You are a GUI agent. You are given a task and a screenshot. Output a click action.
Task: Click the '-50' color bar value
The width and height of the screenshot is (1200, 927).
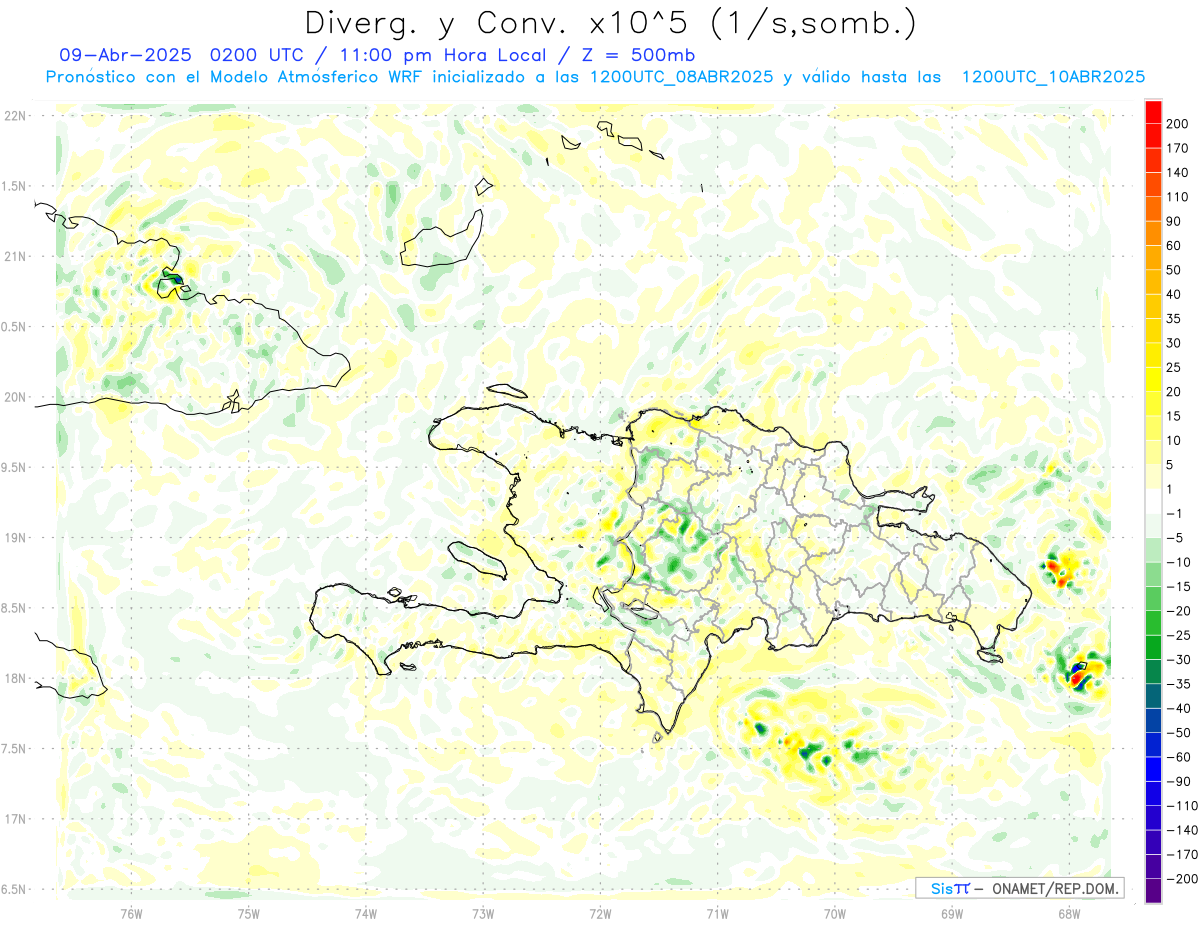pos(1180,733)
